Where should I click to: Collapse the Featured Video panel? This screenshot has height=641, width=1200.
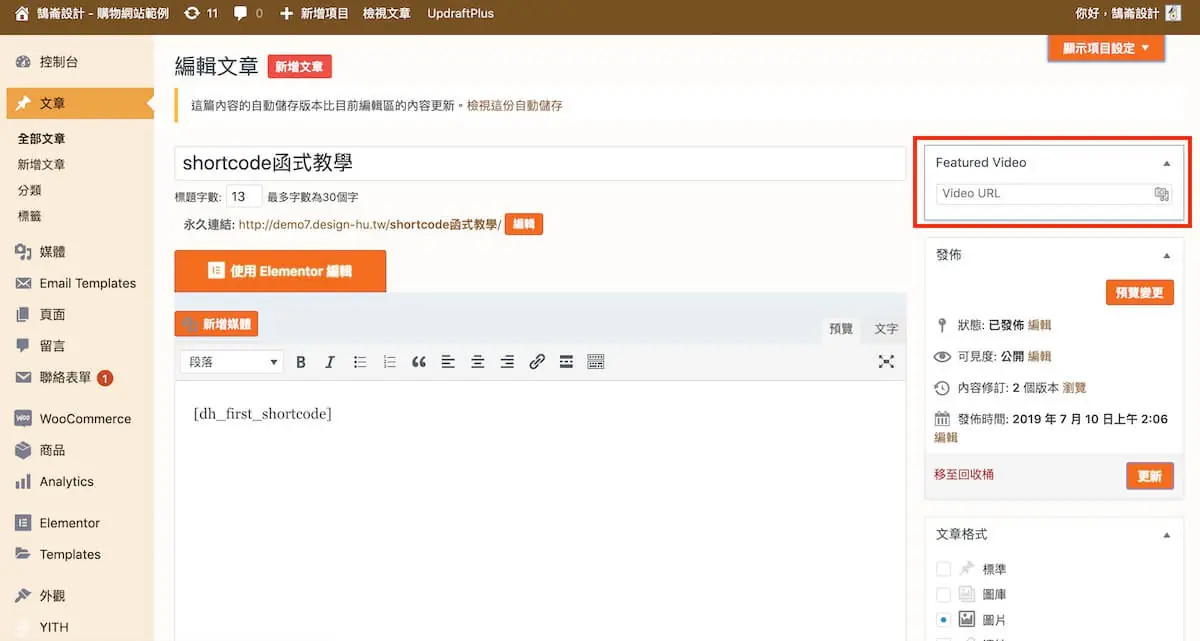tap(1166, 163)
